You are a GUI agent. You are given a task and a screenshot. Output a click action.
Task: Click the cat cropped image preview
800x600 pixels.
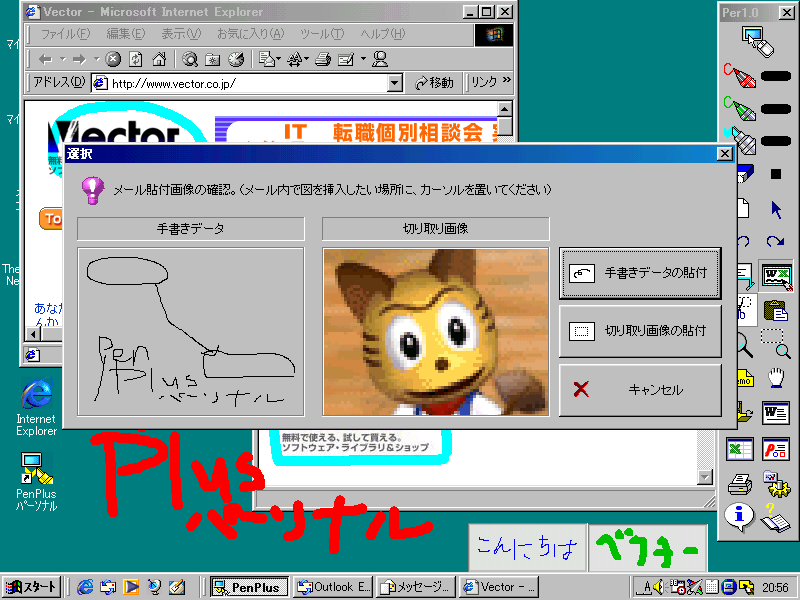click(x=436, y=332)
